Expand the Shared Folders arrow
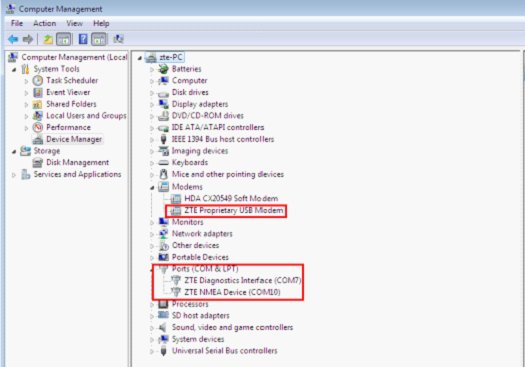 26,104
